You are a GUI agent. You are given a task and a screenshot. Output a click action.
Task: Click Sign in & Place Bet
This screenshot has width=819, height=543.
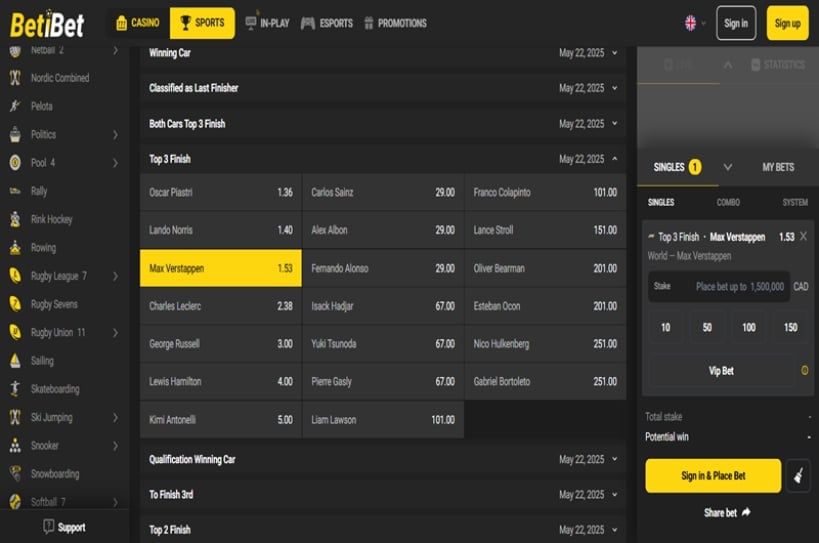click(x=713, y=476)
